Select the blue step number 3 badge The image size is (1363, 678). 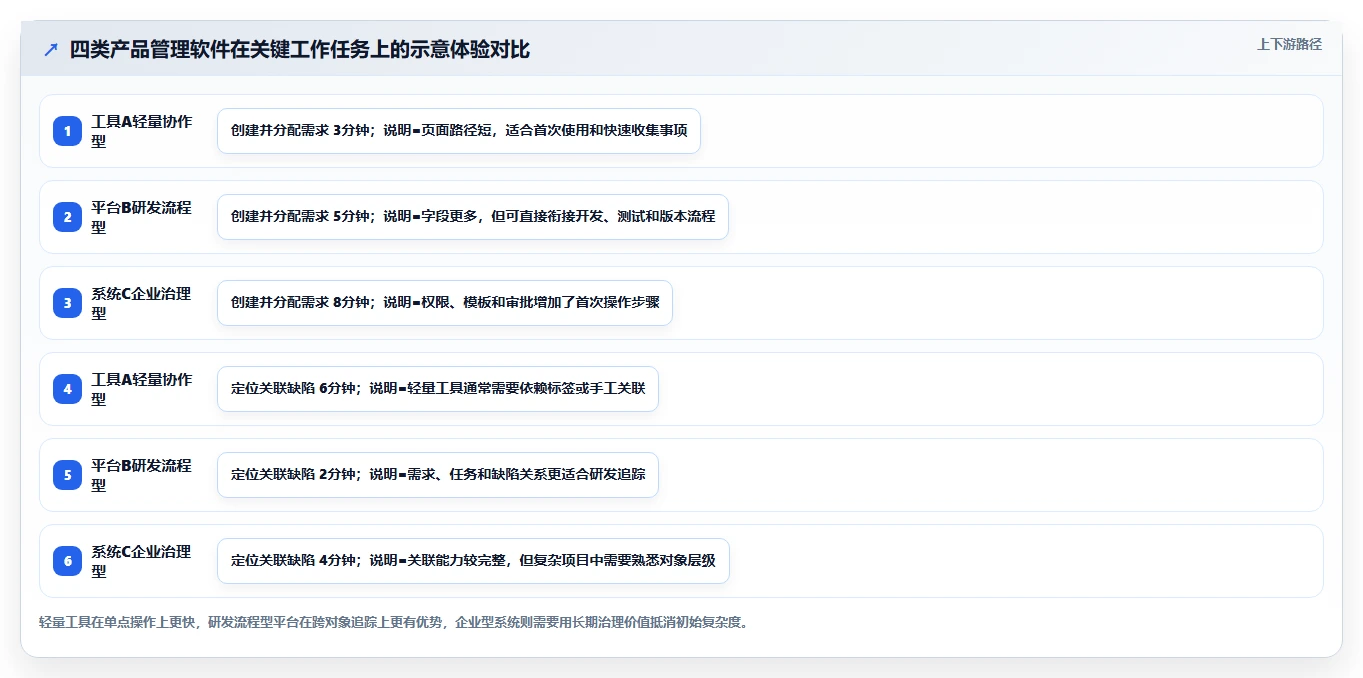point(68,303)
